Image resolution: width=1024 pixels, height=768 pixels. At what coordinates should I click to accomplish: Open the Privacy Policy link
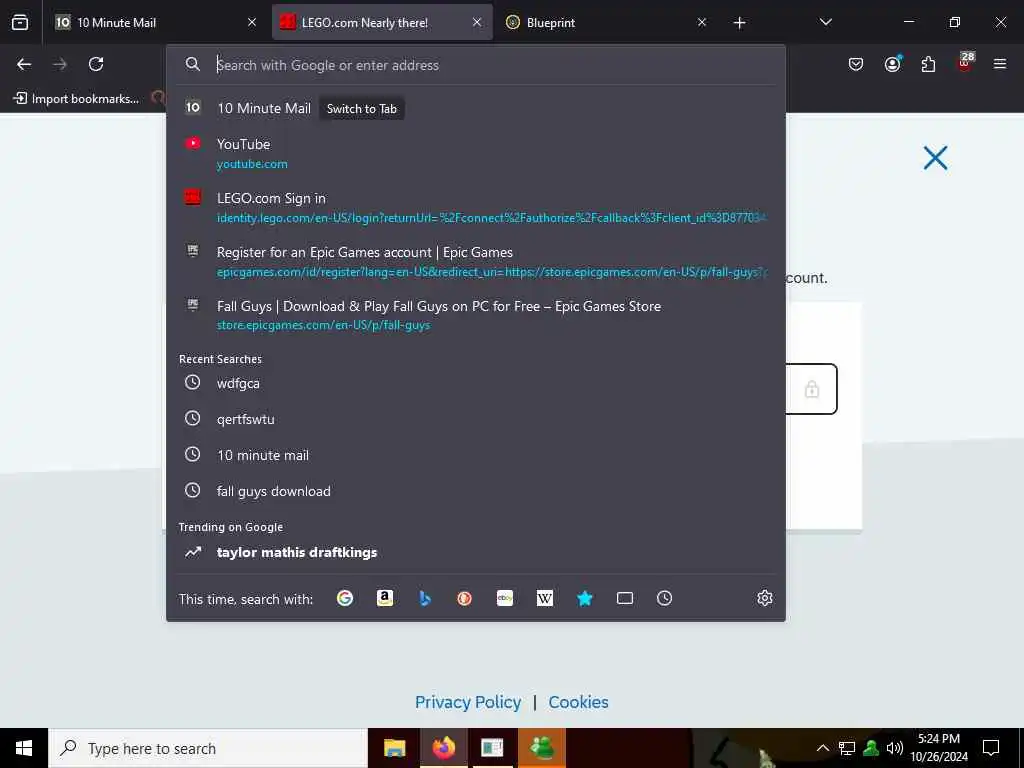(468, 702)
